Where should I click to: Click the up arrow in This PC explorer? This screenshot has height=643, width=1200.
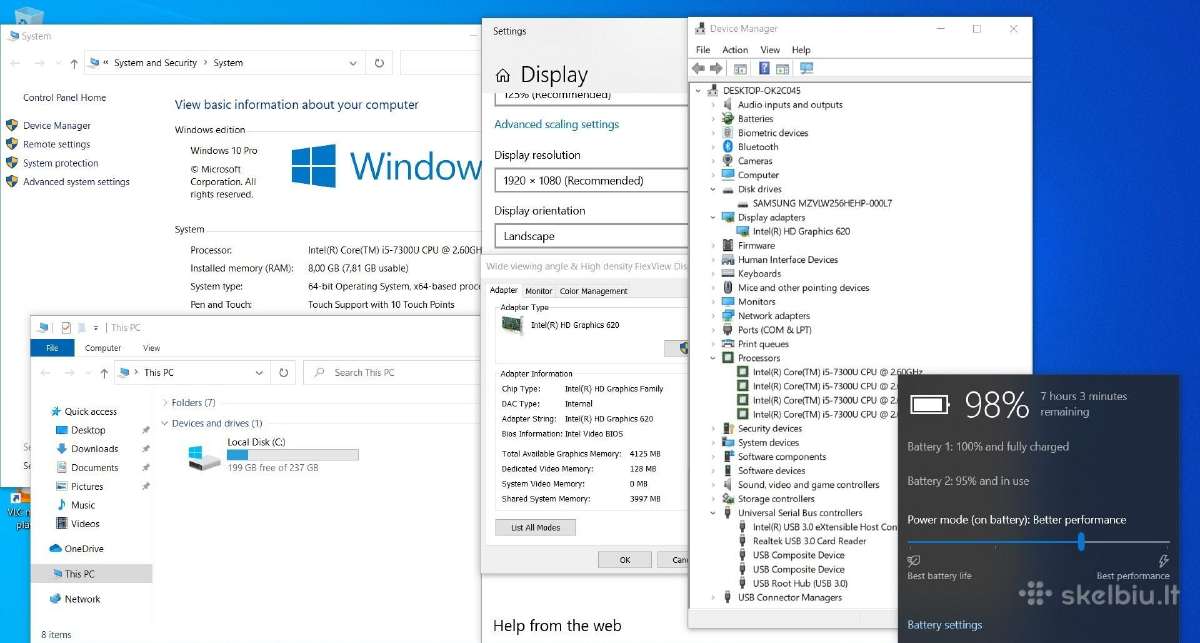[x=104, y=373]
